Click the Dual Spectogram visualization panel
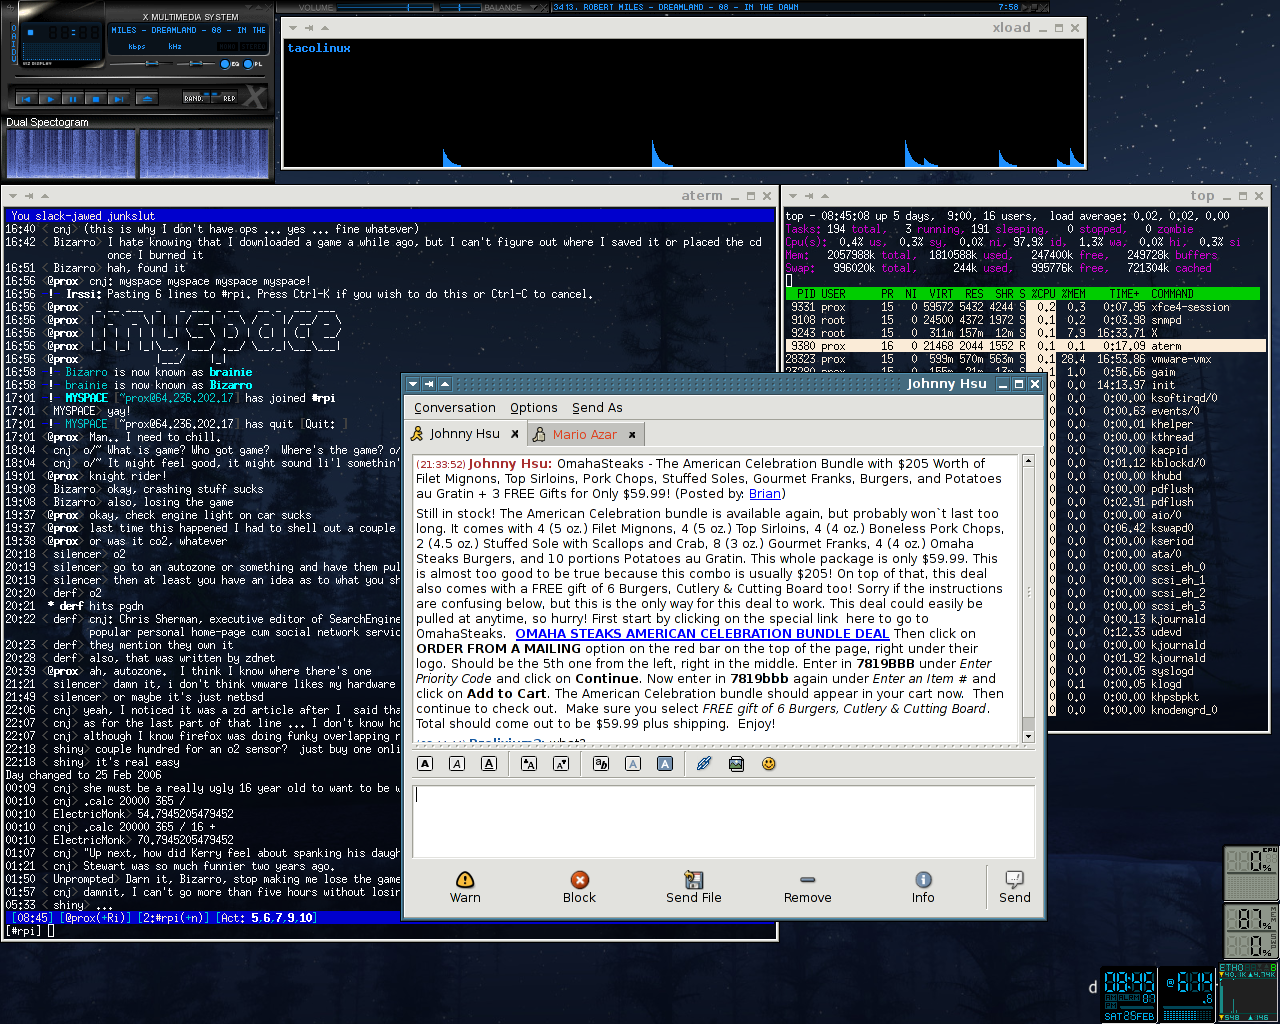This screenshot has height=1024, width=1280. tap(138, 155)
